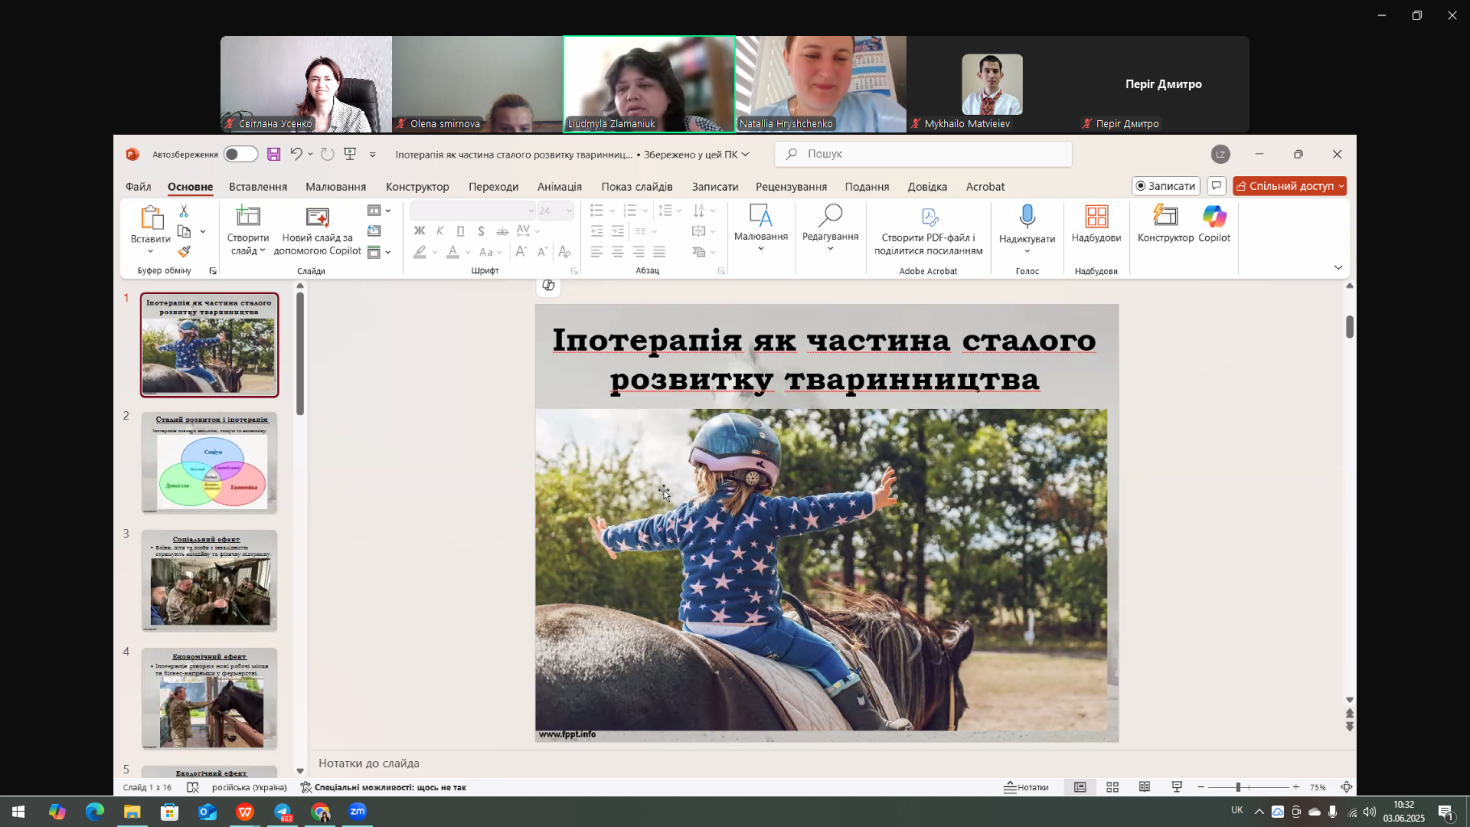Save the presentation with the floppy disk icon
The width and height of the screenshot is (1470, 827).
pos(273,154)
